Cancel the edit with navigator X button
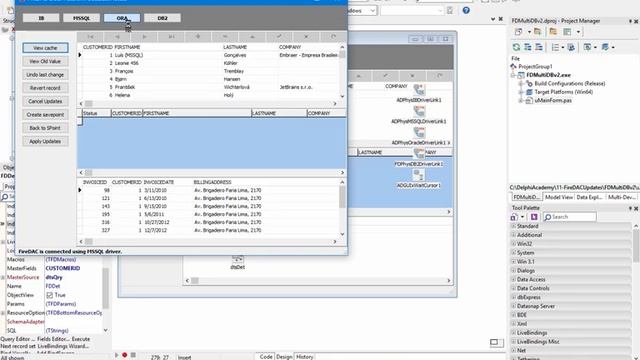The width and height of the screenshot is (640, 360). click(x=306, y=37)
